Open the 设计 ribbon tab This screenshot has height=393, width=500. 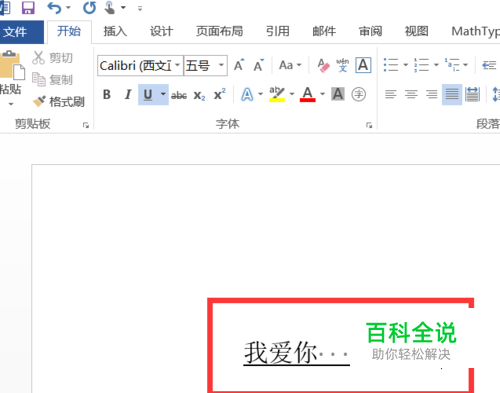(x=161, y=31)
